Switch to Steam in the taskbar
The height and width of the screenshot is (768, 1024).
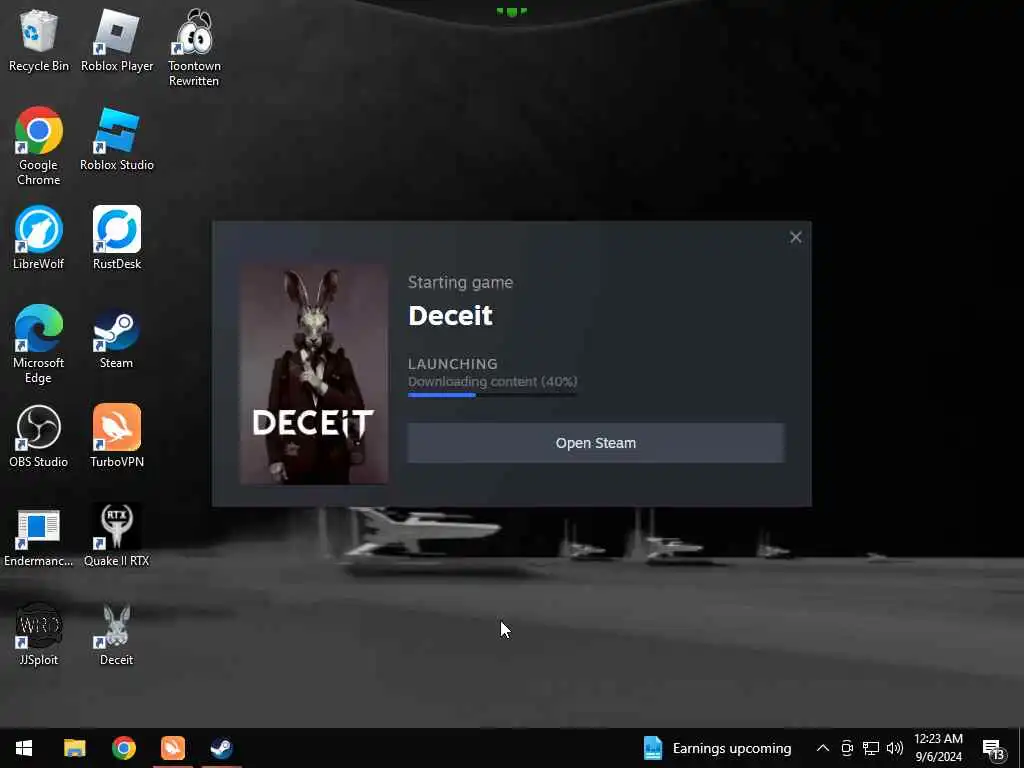pos(222,748)
